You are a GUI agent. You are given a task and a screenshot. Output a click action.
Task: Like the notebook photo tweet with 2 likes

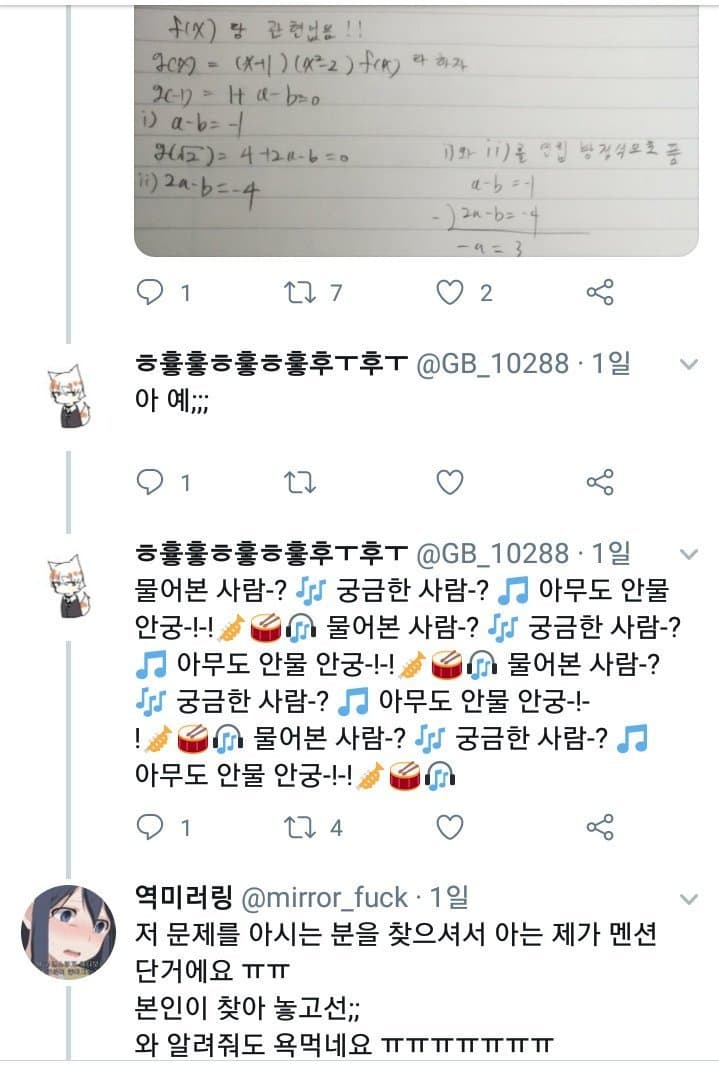[x=451, y=292]
